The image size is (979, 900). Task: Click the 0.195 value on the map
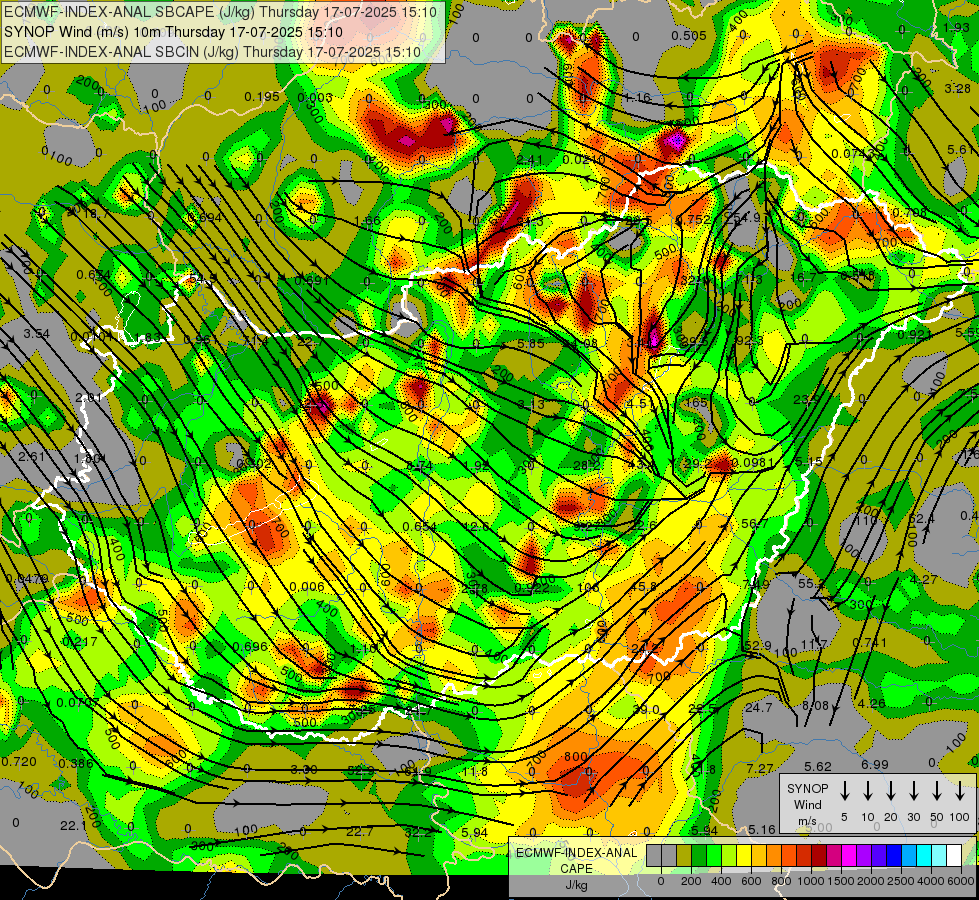tap(262, 97)
